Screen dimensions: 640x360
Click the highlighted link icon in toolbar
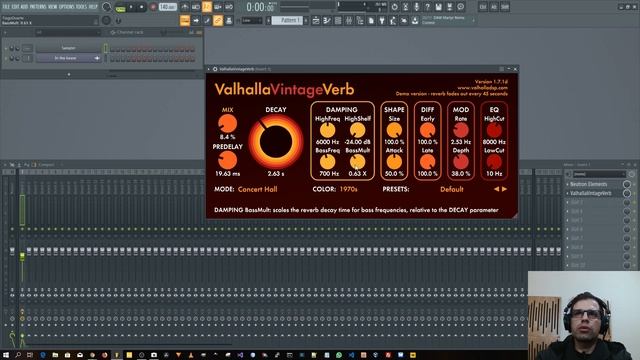[x=218, y=20]
